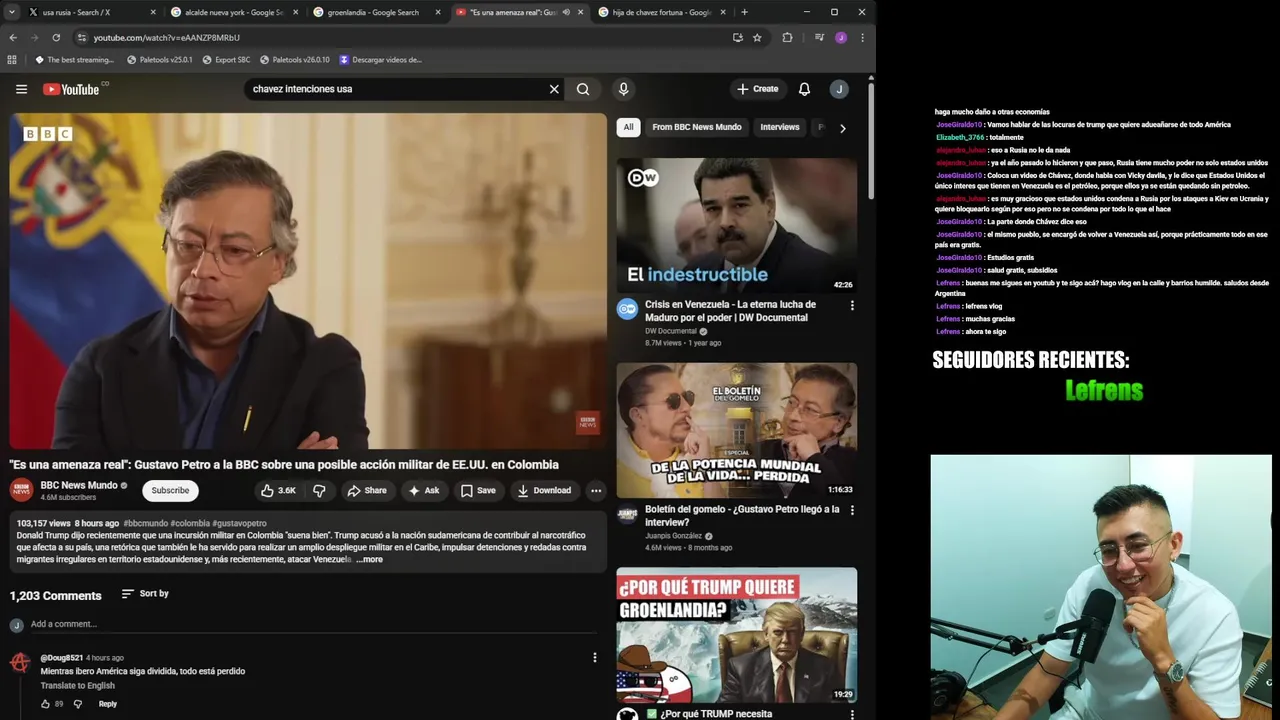Open more actions ellipsis under video
The width and height of the screenshot is (1280, 720).
click(596, 490)
